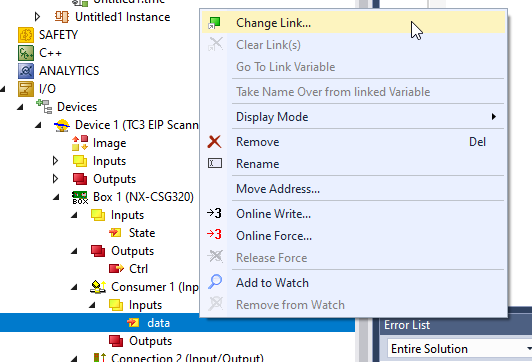Click the State input variable icon
Screen dimensions: 532x362
115,233
